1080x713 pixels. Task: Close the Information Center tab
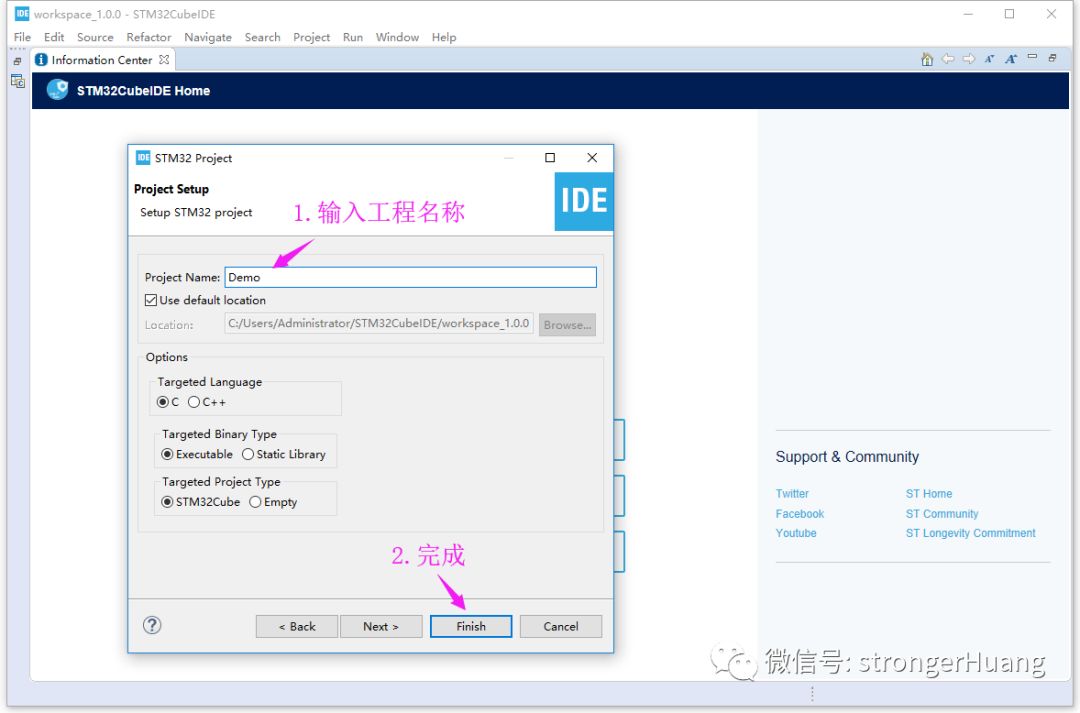tap(164, 60)
